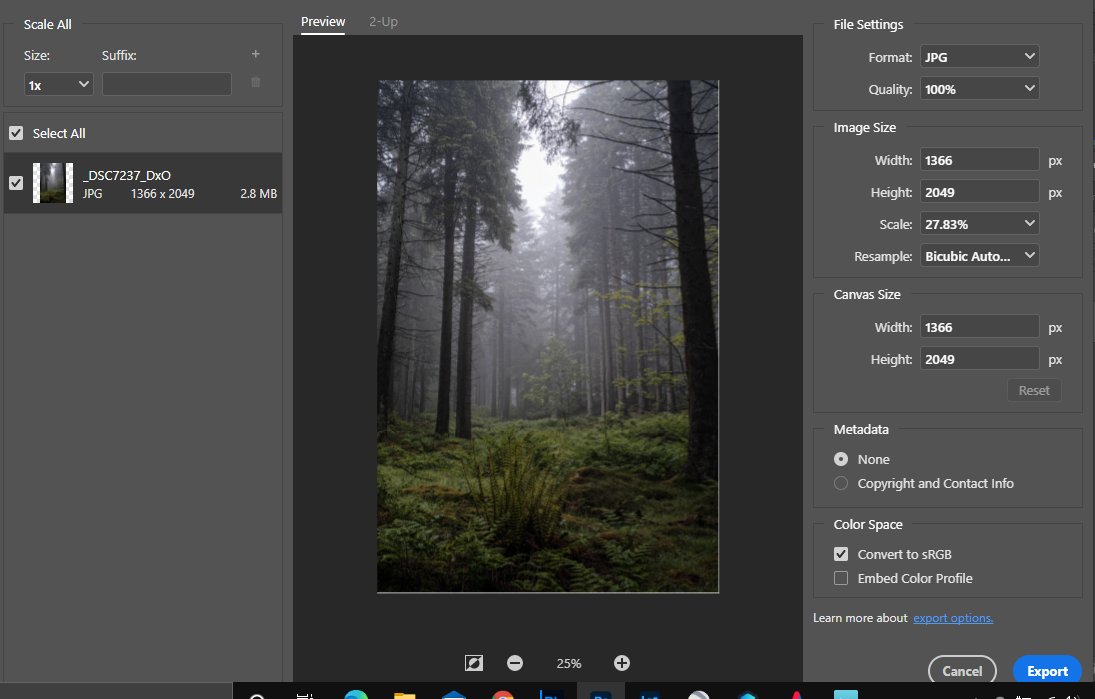Expand the Quality dropdown at 100%
1095x699 pixels.
point(979,89)
